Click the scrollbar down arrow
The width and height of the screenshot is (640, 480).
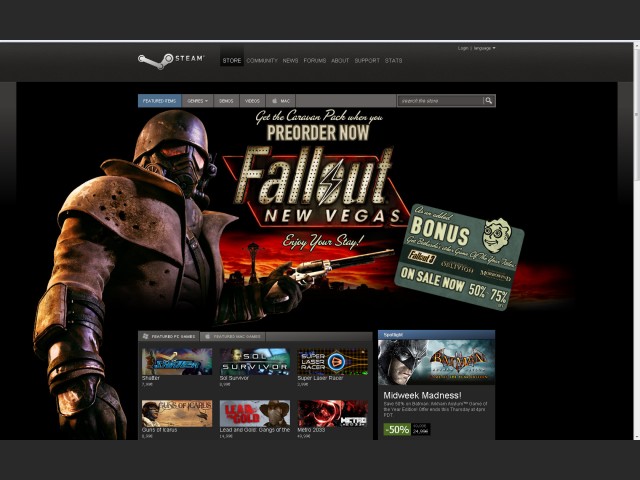637,436
